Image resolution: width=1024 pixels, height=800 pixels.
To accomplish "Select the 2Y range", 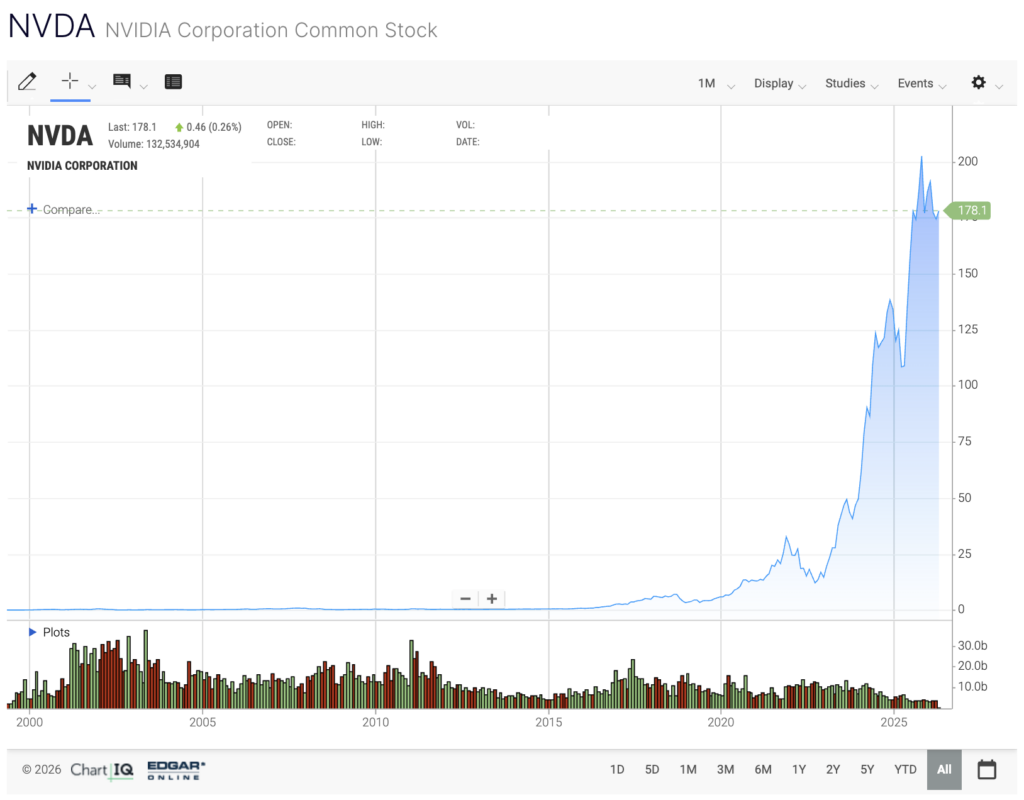I will point(833,770).
